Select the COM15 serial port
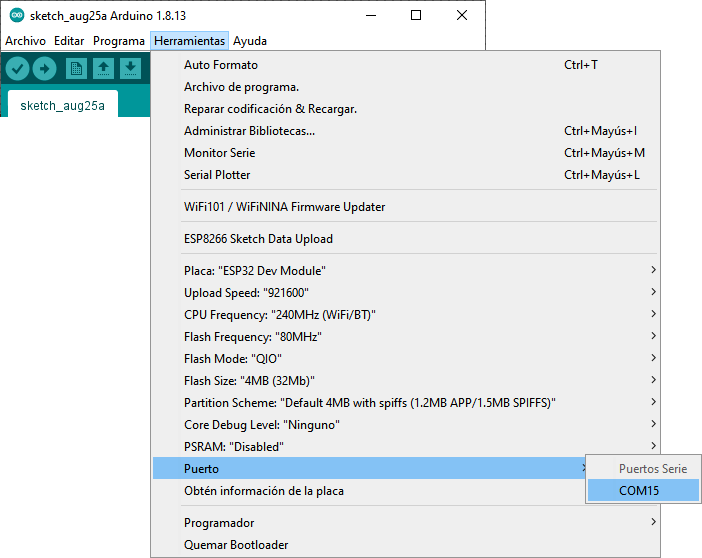 [x=643, y=490]
